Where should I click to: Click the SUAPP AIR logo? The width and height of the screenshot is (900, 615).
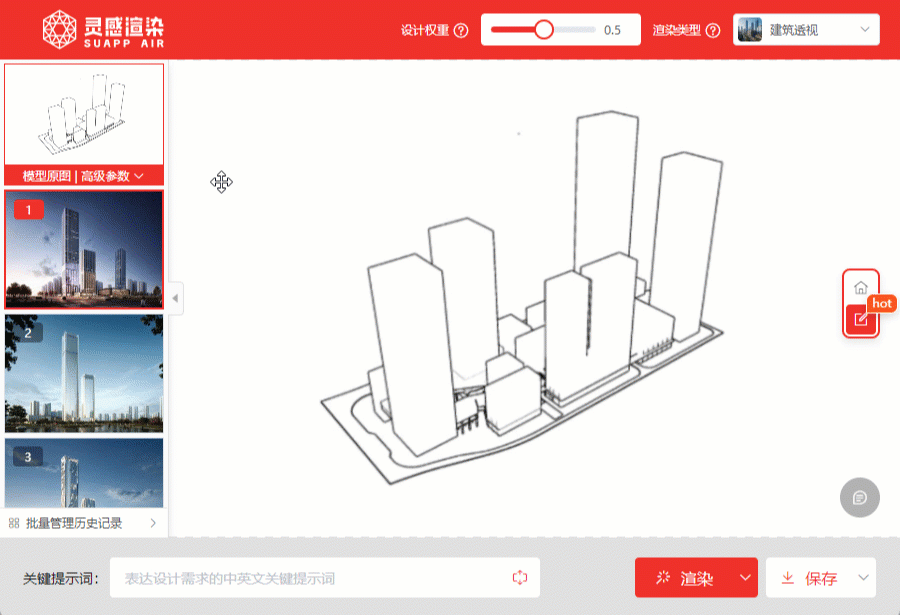tap(104, 30)
